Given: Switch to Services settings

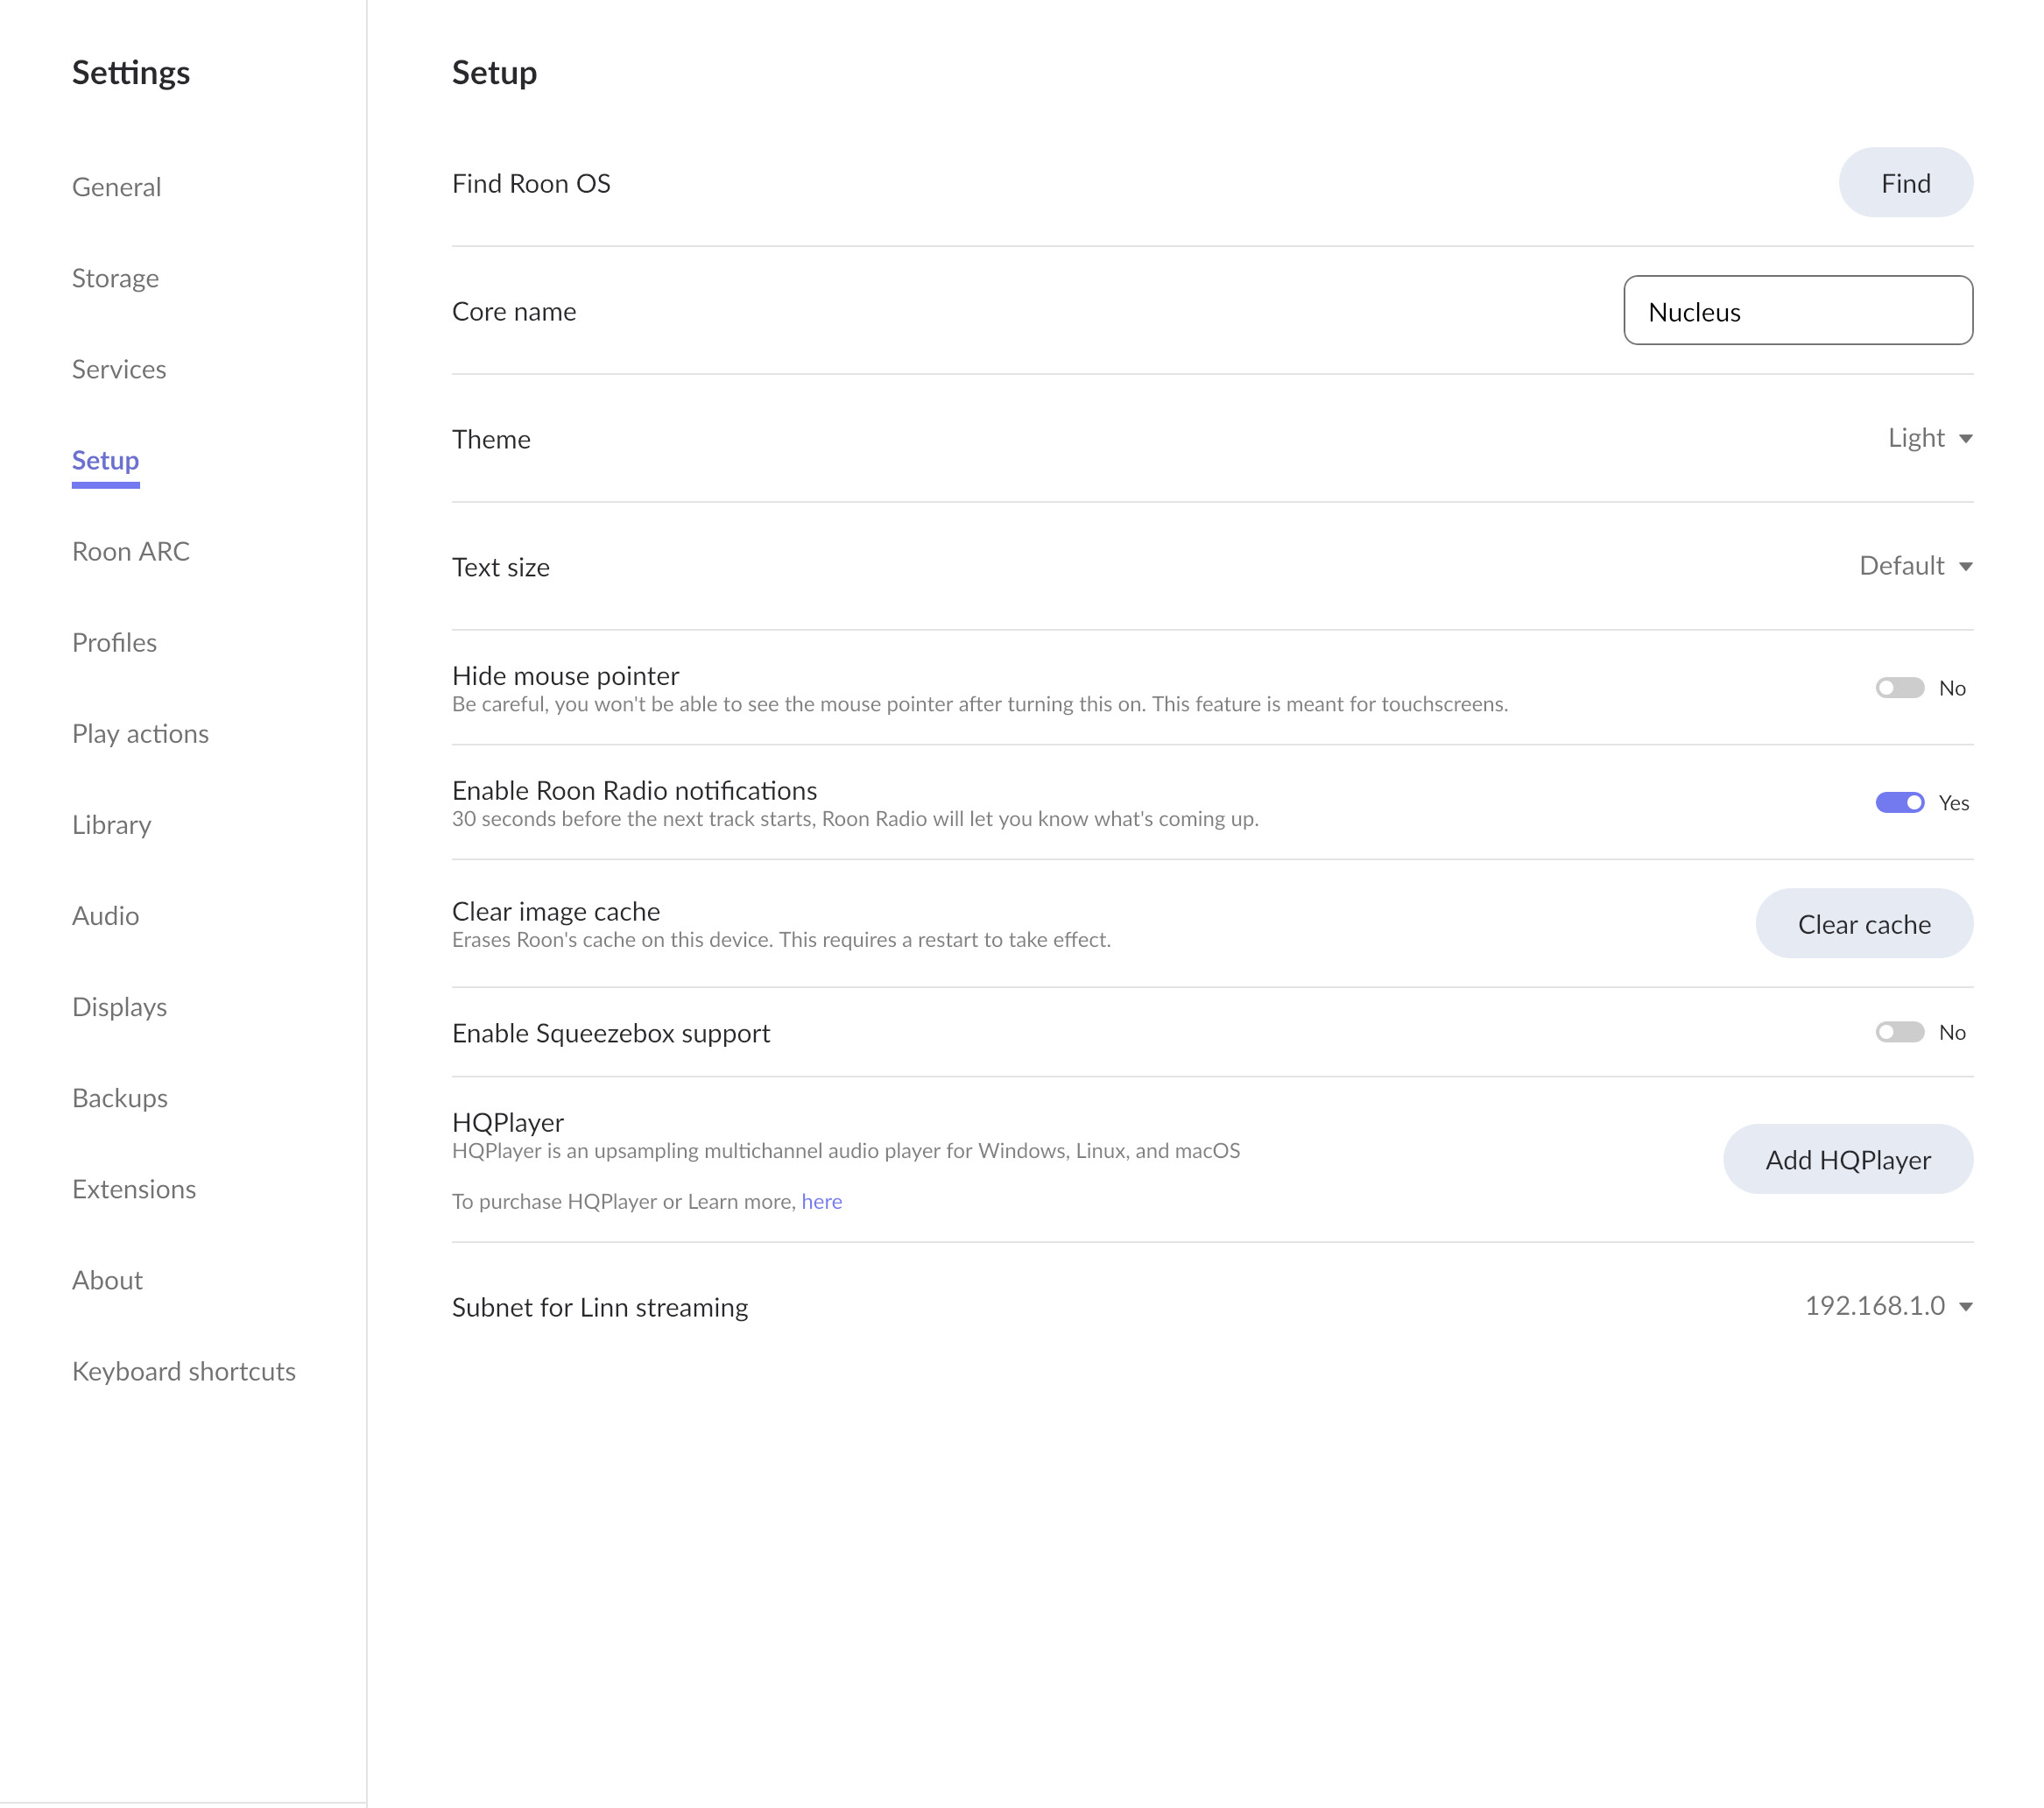Looking at the screenshot, I should pos(119,369).
